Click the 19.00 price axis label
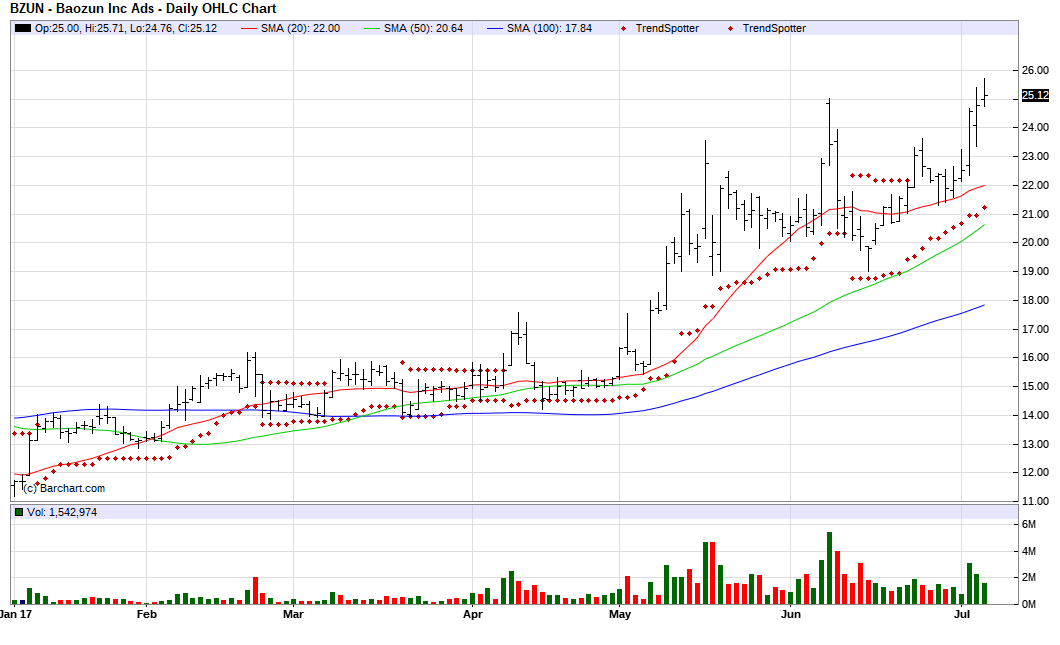The height and width of the screenshot is (645, 1060). tap(1035, 271)
